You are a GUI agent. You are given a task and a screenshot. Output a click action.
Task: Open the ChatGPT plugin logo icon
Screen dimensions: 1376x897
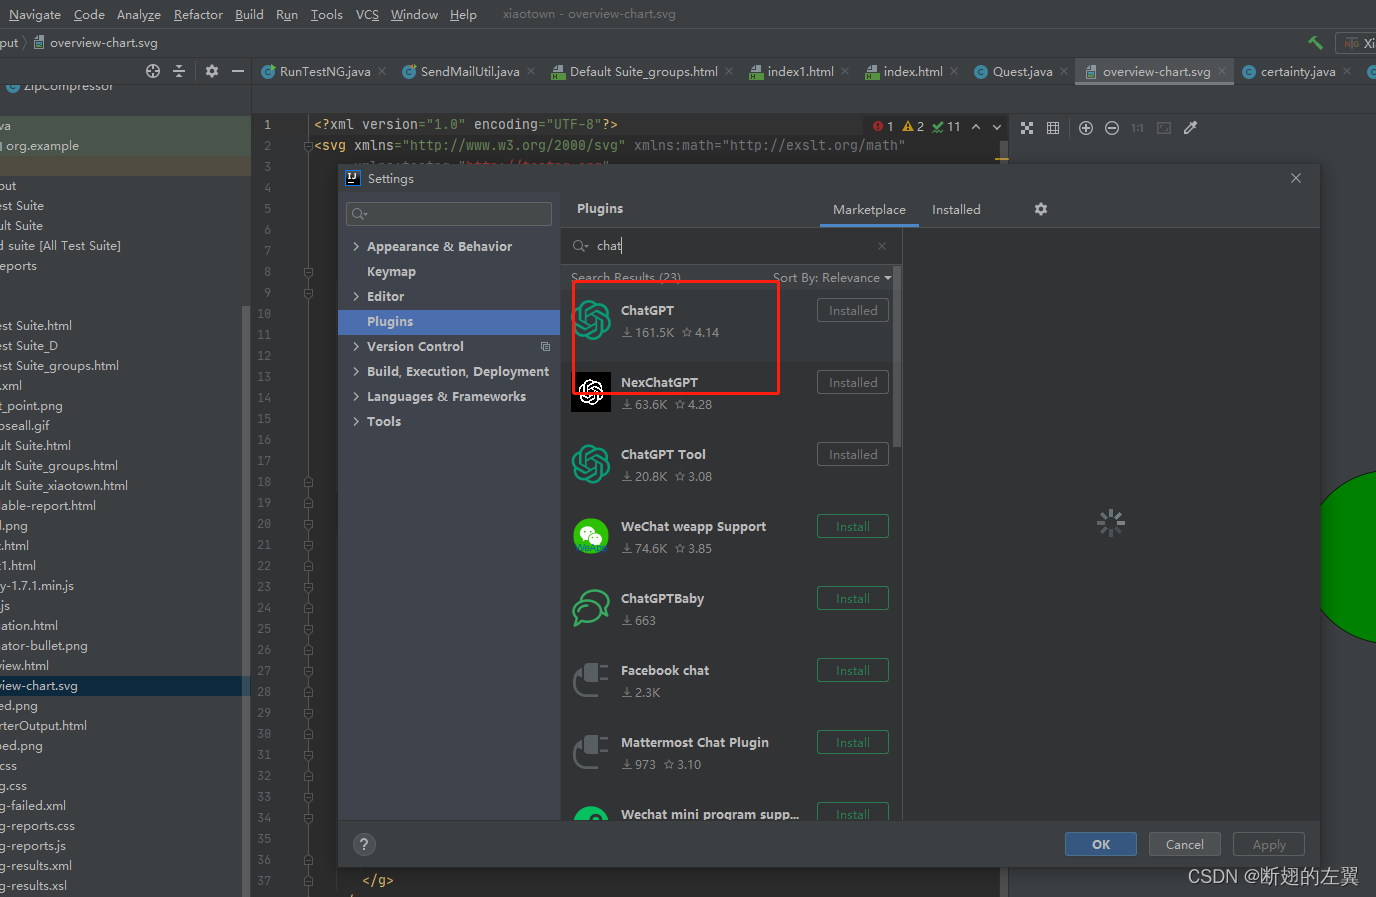(x=591, y=320)
